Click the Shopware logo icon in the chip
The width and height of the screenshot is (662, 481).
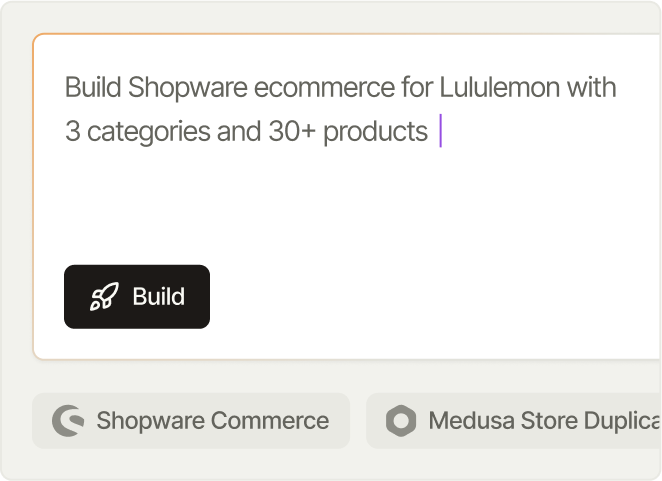tap(68, 421)
